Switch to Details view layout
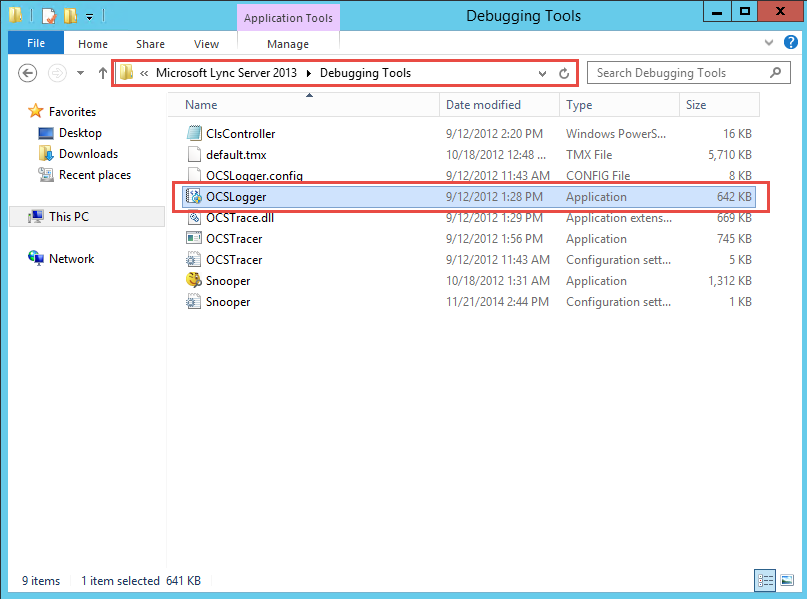The height and width of the screenshot is (599, 807). pyautogui.click(x=765, y=580)
